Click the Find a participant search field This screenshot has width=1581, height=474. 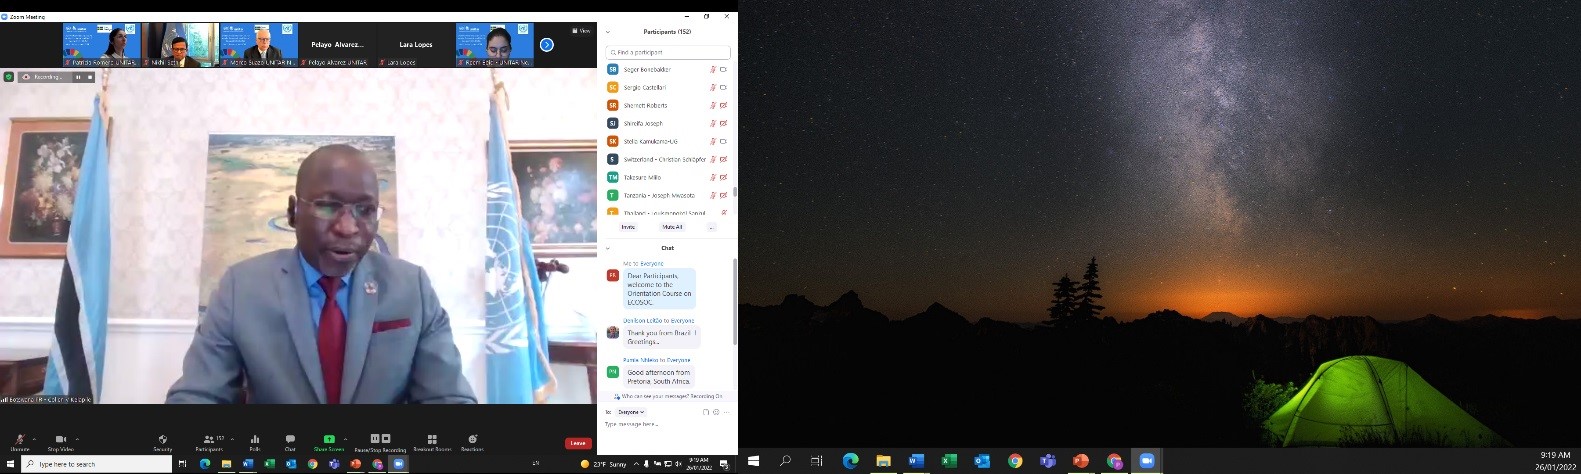(668, 52)
